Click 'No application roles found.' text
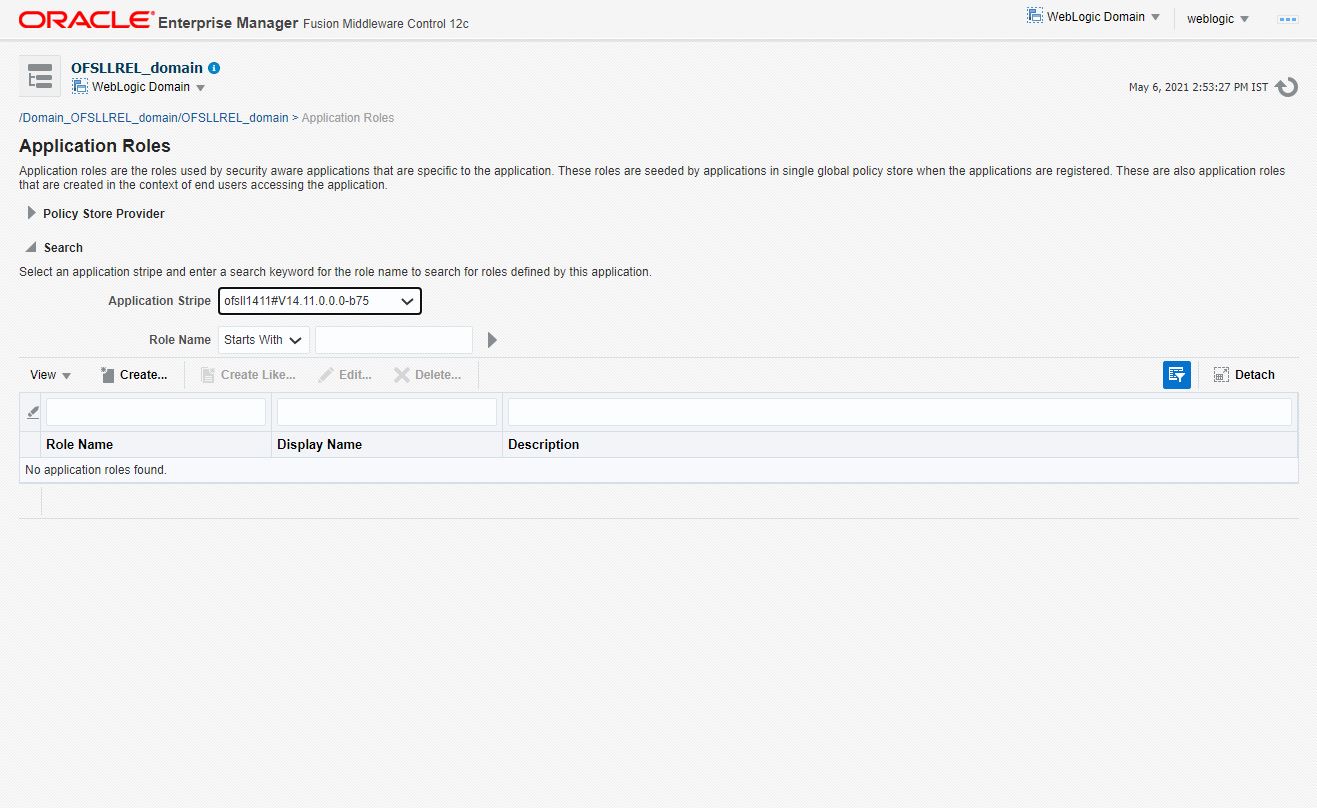 tap(96, 470)
